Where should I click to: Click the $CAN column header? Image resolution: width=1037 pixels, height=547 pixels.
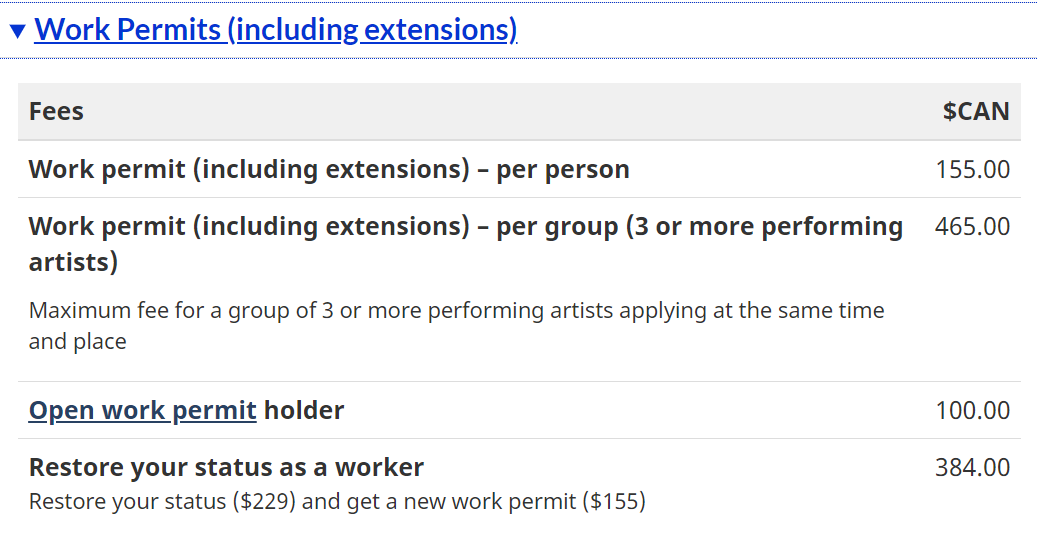tap(976, 111)
